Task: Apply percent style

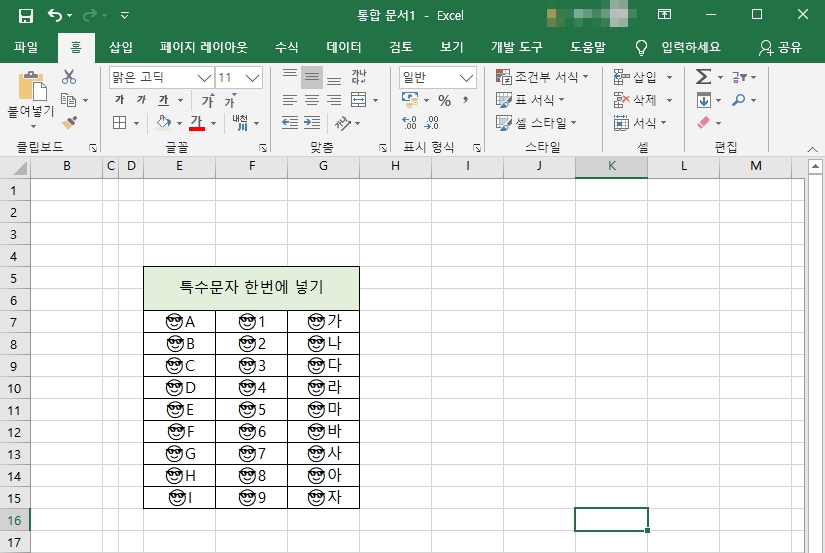Action: [445, 100]
